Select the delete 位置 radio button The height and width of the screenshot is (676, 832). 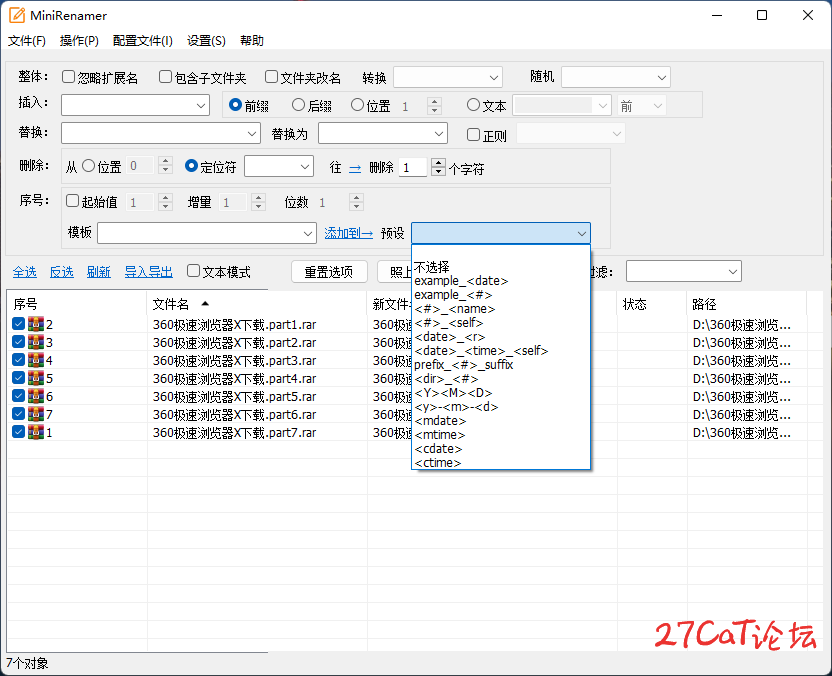tap(89, 166)
